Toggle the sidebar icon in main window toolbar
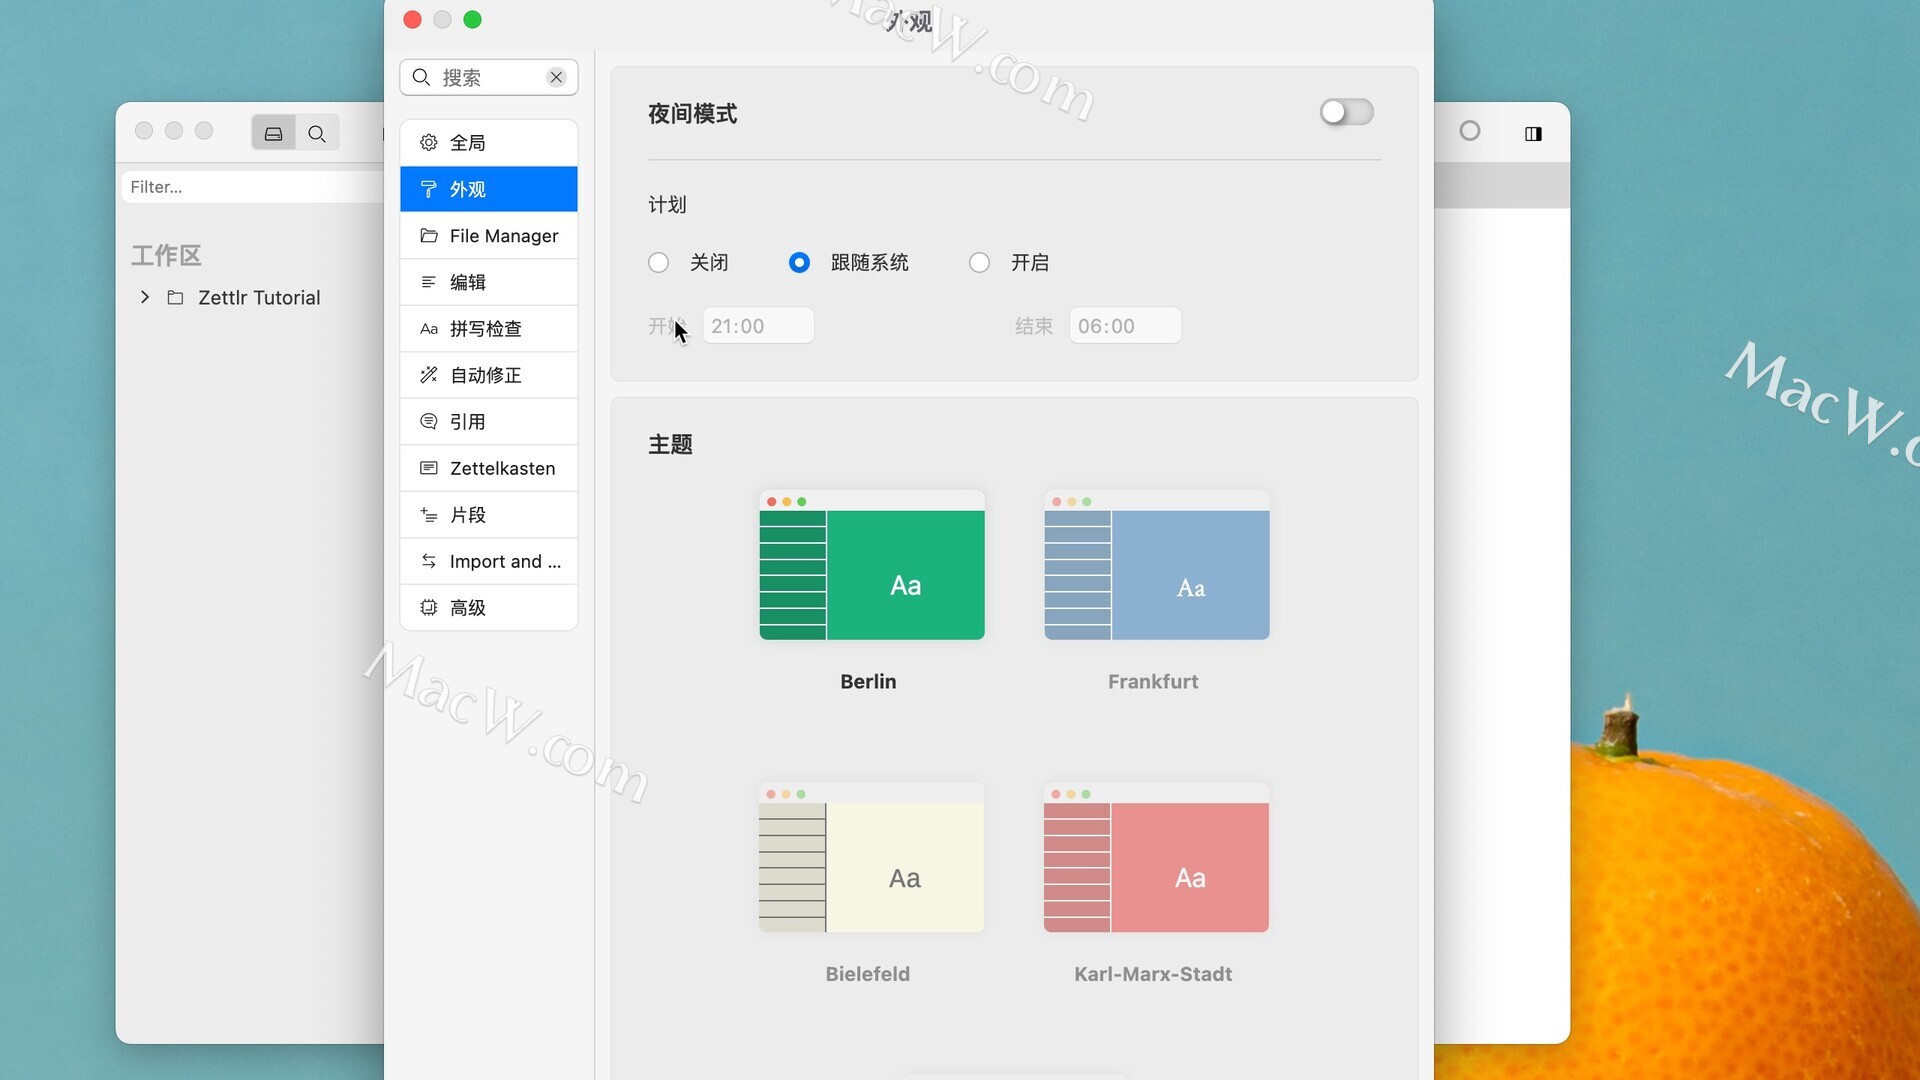This screenshot has width=1920, height=1080. pyautogui.click(x=1533, y=134)
